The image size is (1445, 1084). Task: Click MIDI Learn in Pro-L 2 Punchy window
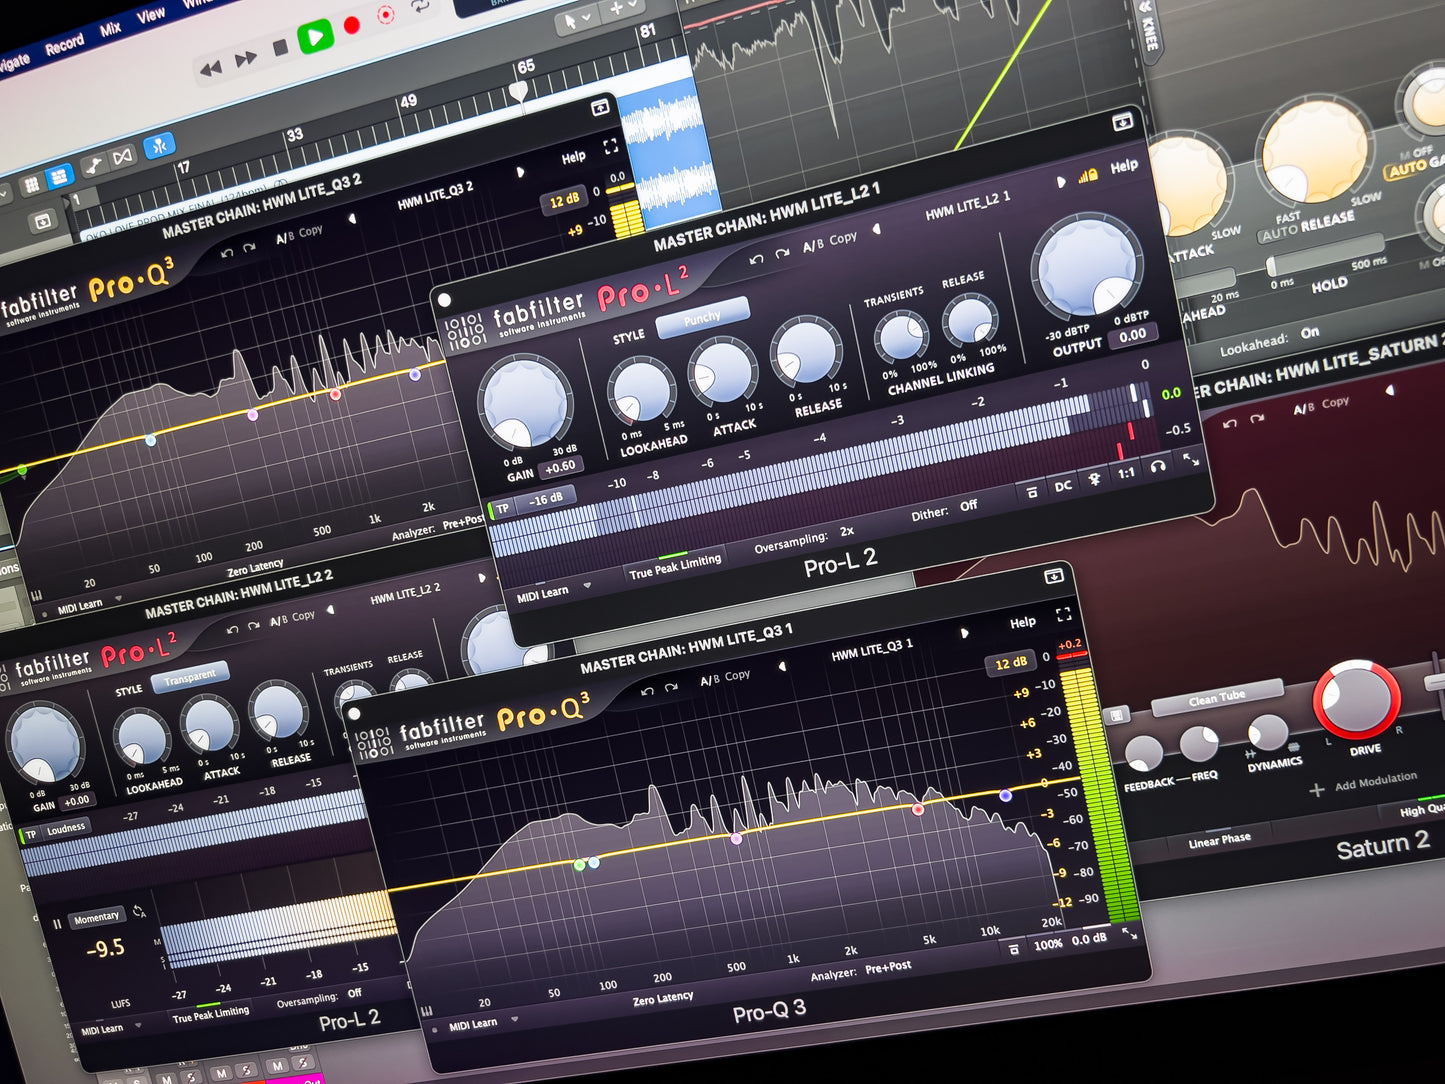542,595
